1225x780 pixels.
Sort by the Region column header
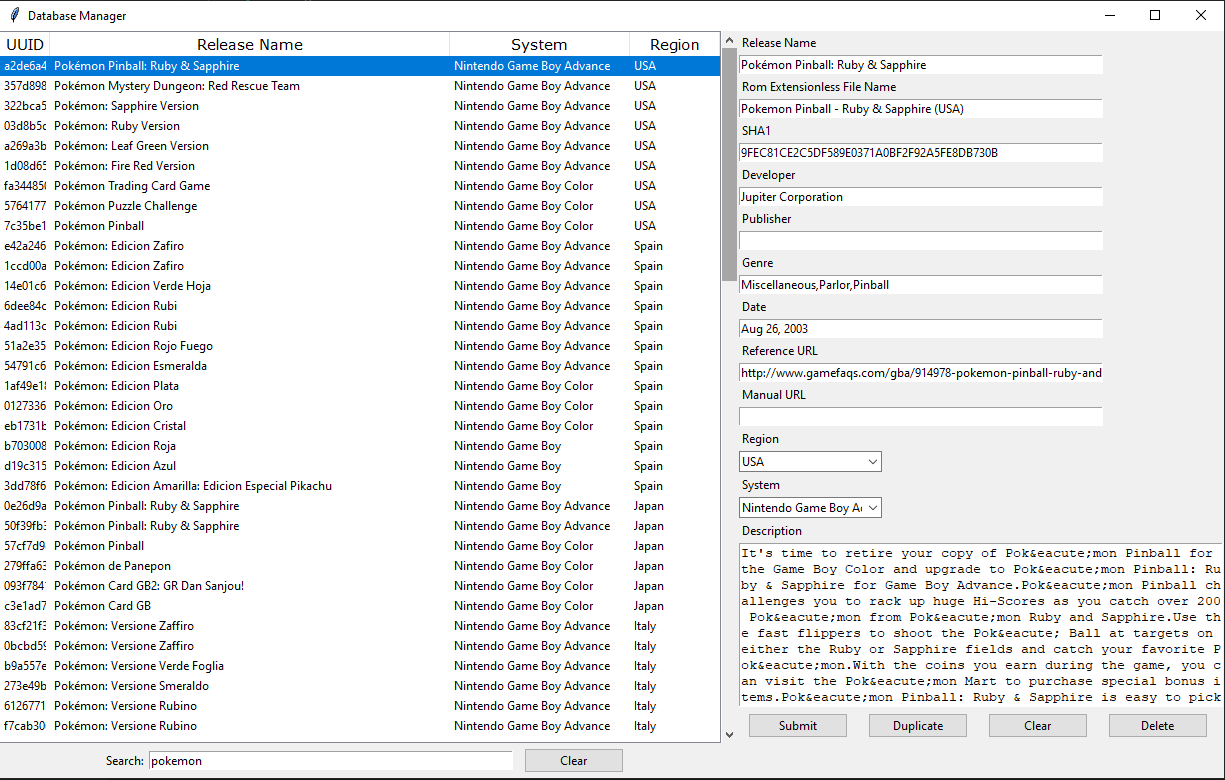675,44
